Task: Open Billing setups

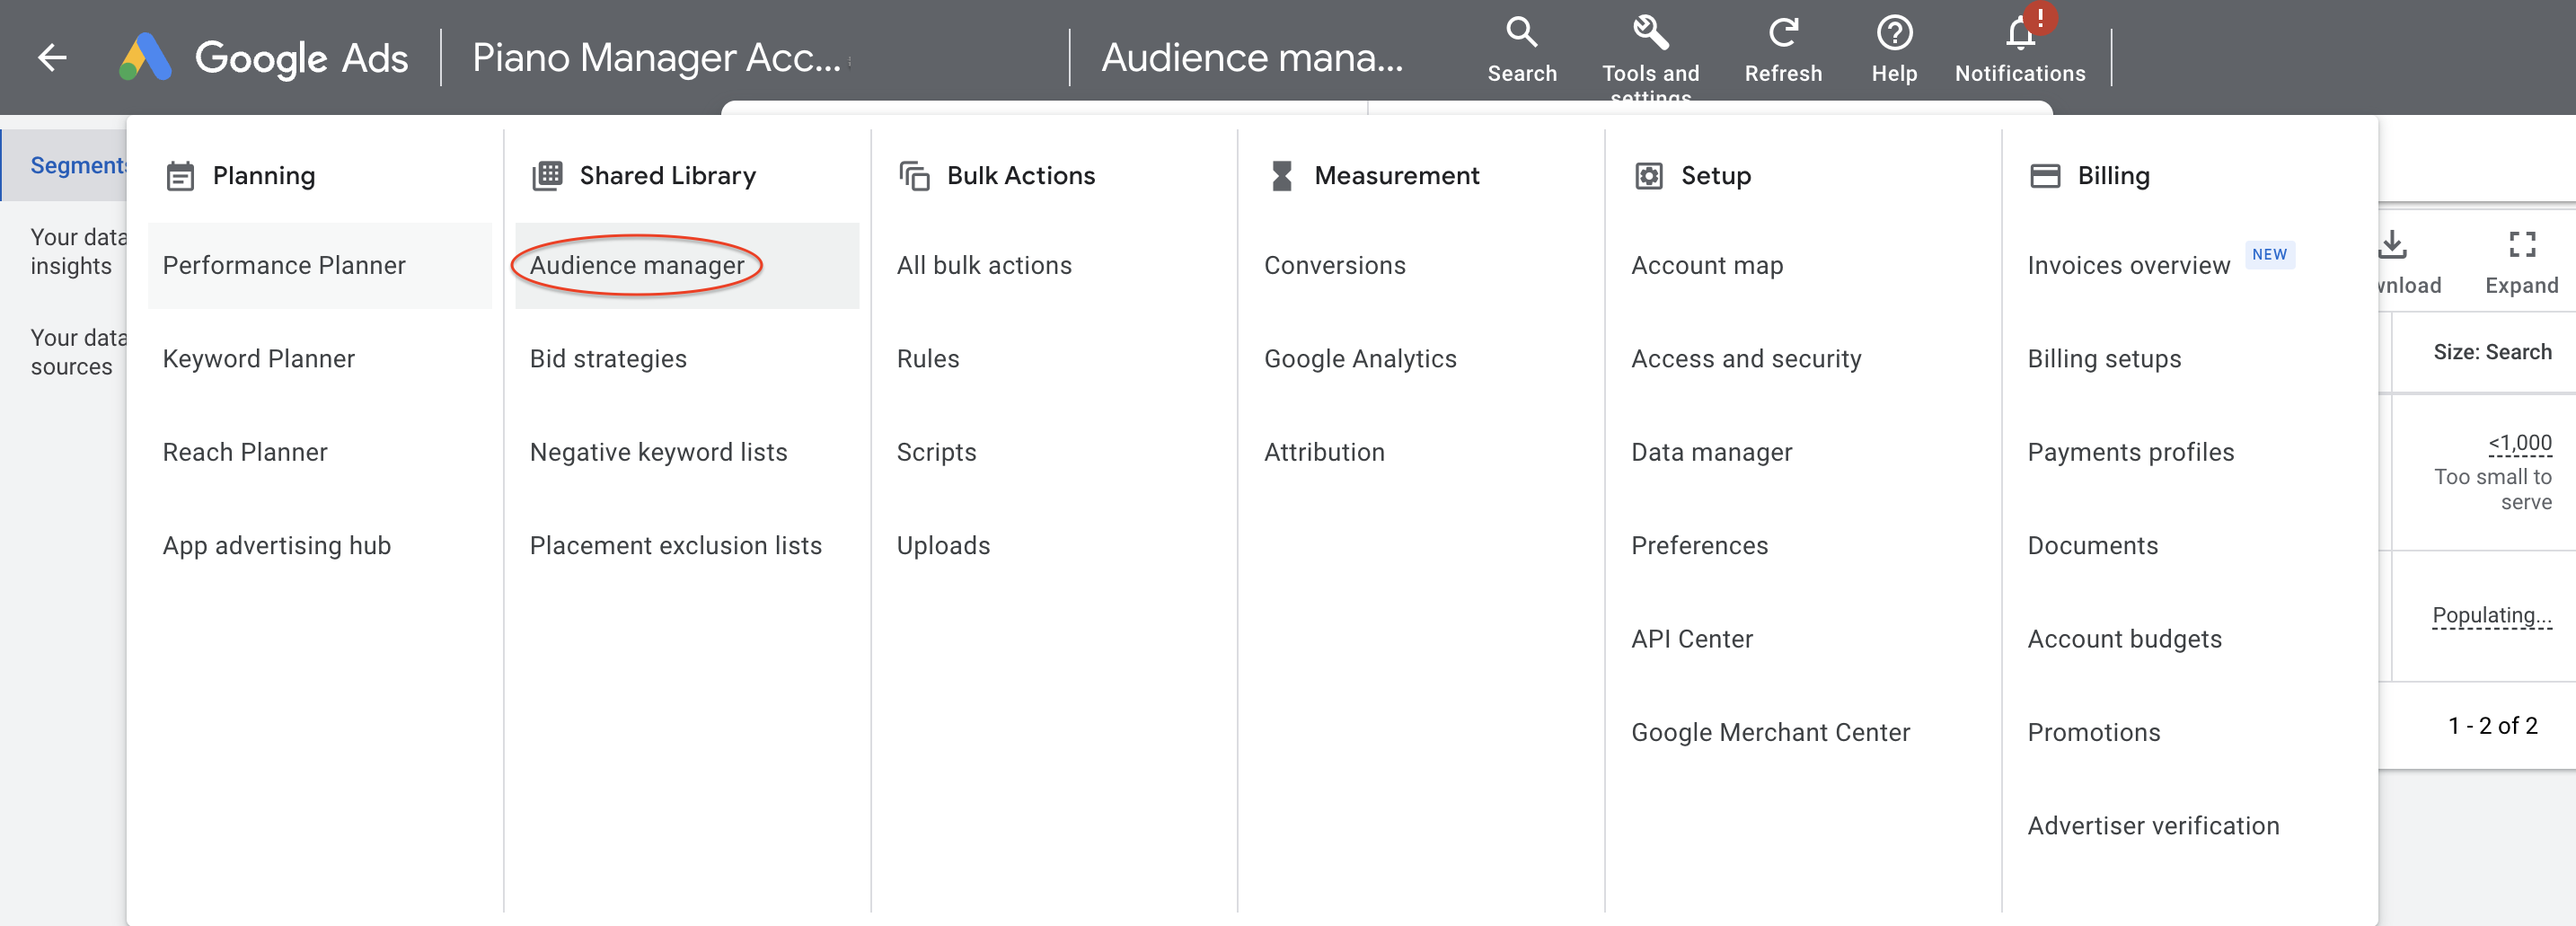Action: click(x=2104, y=358)
